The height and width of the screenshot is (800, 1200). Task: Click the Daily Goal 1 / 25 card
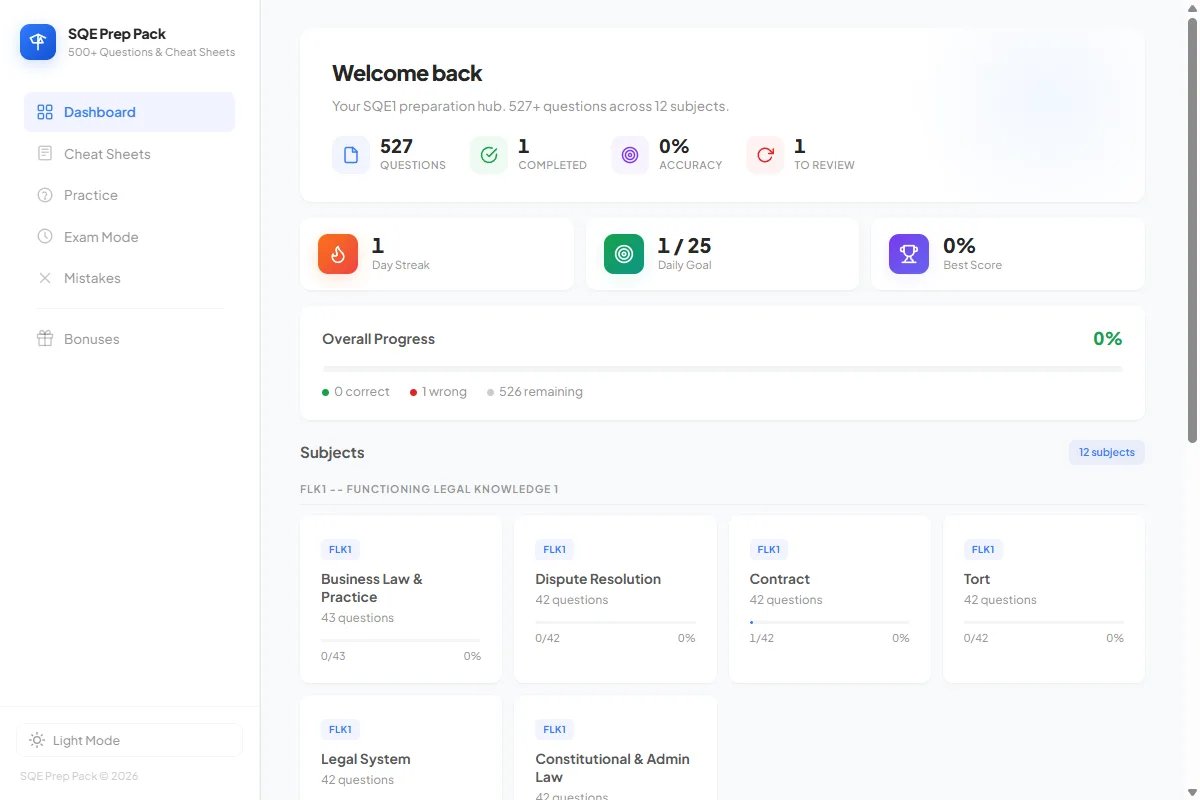pos(722,254)
